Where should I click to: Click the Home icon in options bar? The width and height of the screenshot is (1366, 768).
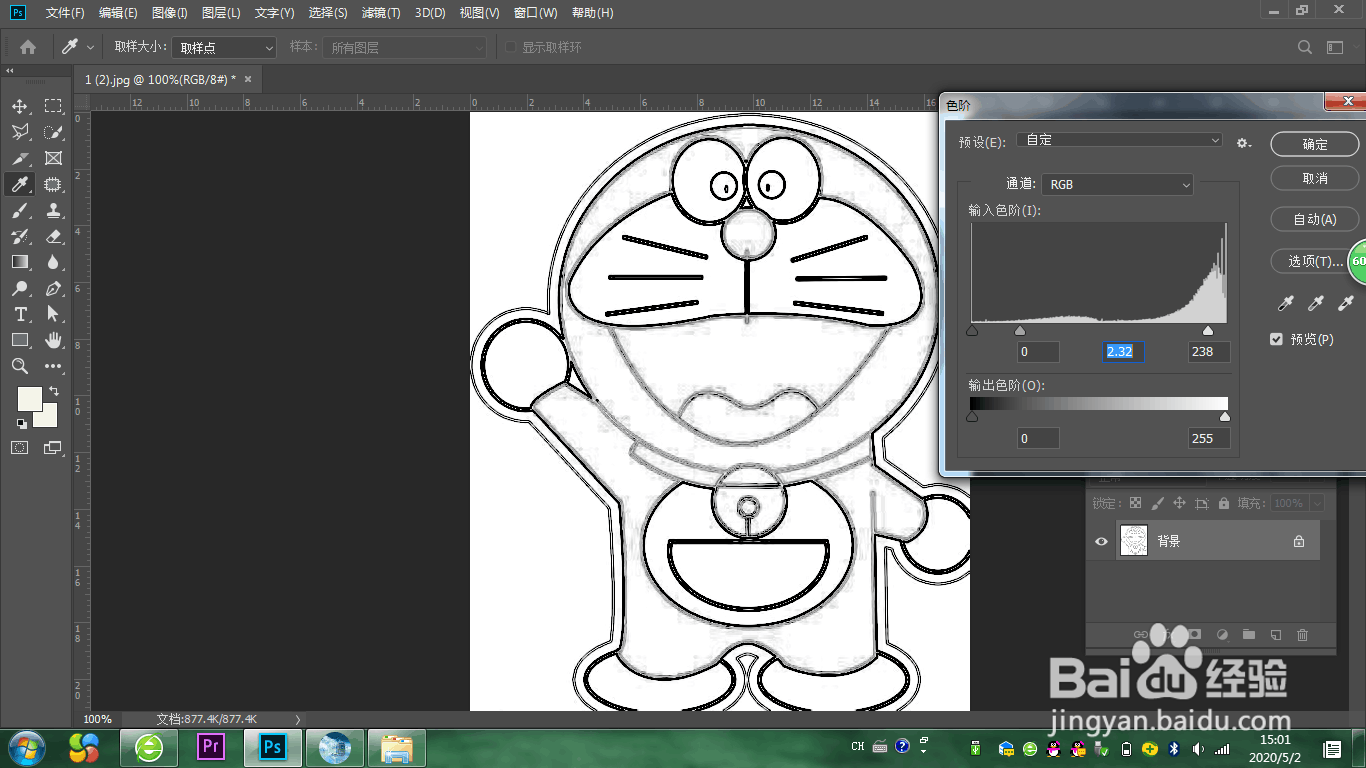(x=28, y=47)
